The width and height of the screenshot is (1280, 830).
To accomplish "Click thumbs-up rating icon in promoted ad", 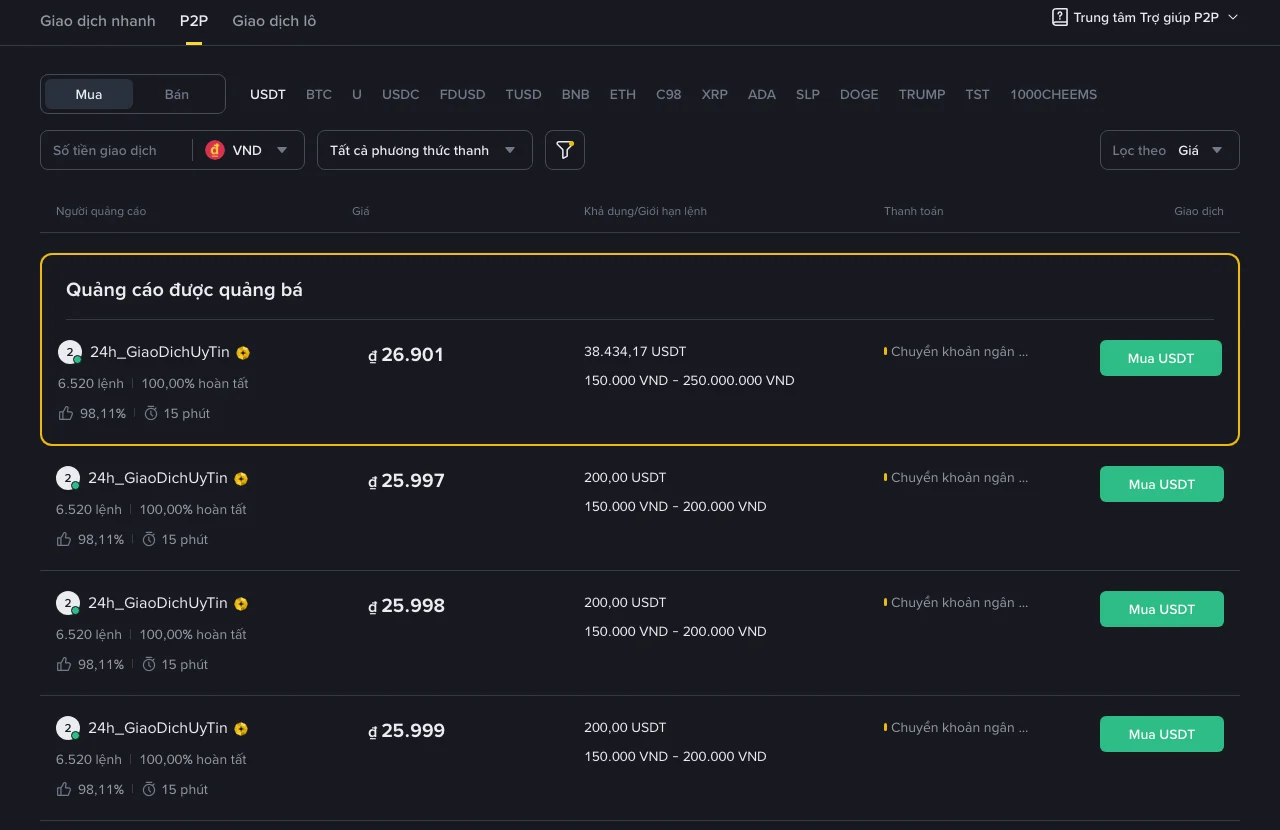I will [67, 413].
